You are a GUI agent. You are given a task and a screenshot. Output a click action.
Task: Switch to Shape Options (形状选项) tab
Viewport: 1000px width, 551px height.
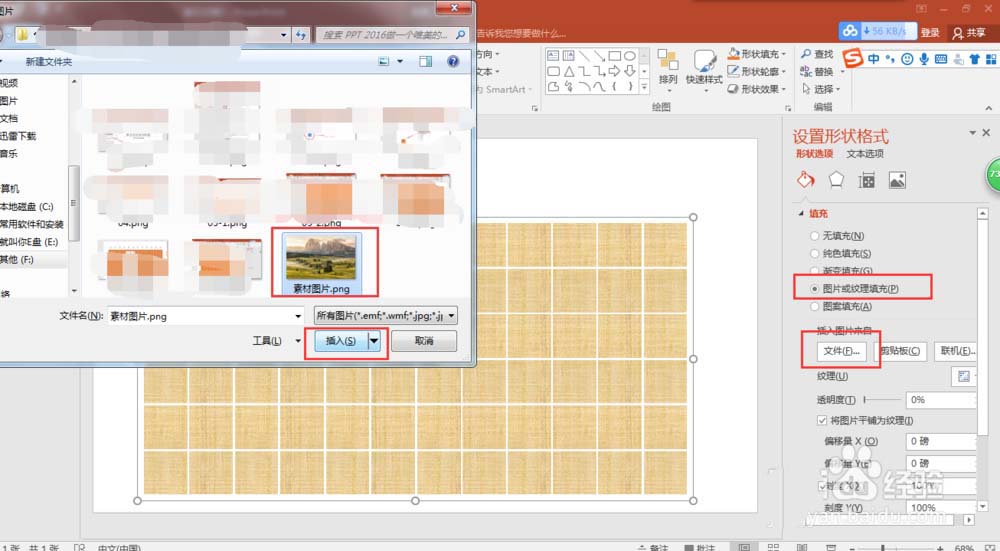click(814, 154)
